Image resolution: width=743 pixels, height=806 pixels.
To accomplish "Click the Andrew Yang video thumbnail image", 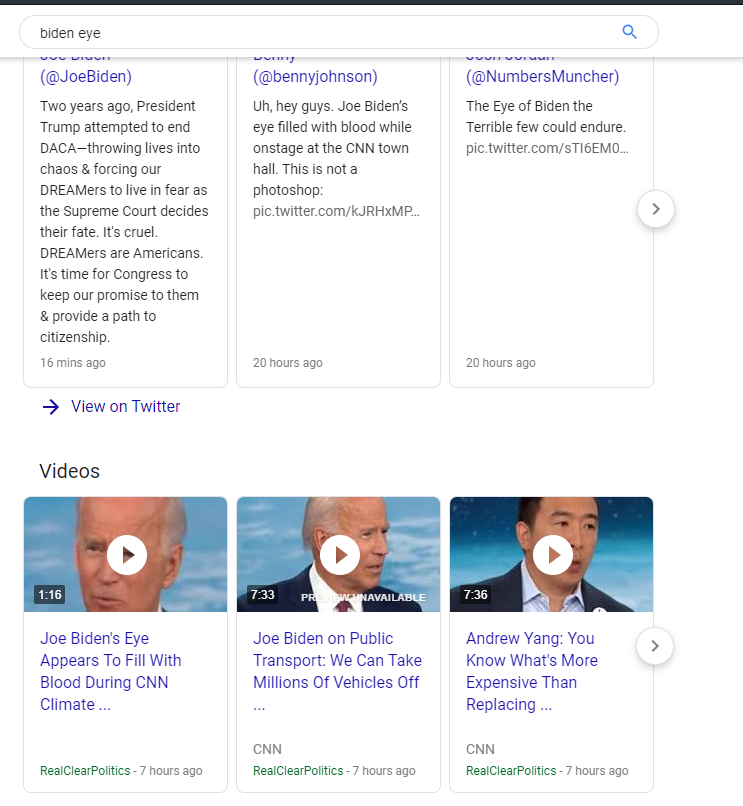I will point(551,554).
